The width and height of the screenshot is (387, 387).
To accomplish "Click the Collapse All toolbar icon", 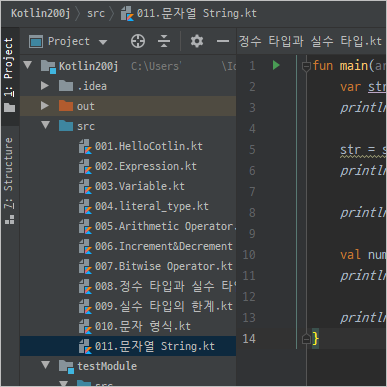I will pos(164,41).
